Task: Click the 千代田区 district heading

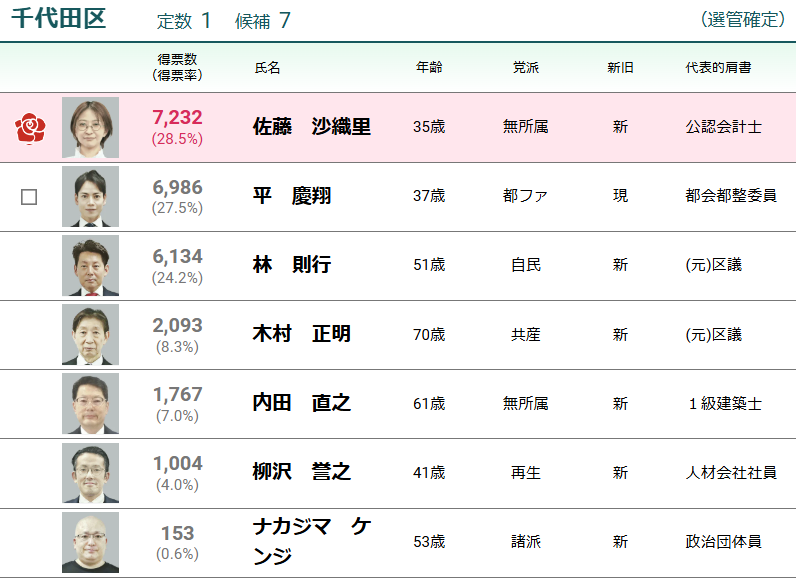Action: pos(59,19)
